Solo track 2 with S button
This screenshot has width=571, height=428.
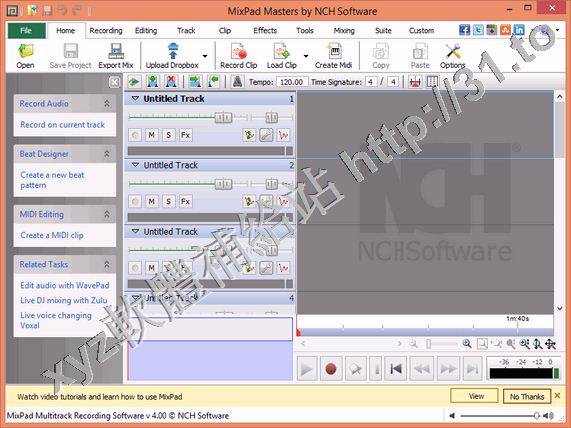(168, 201)
